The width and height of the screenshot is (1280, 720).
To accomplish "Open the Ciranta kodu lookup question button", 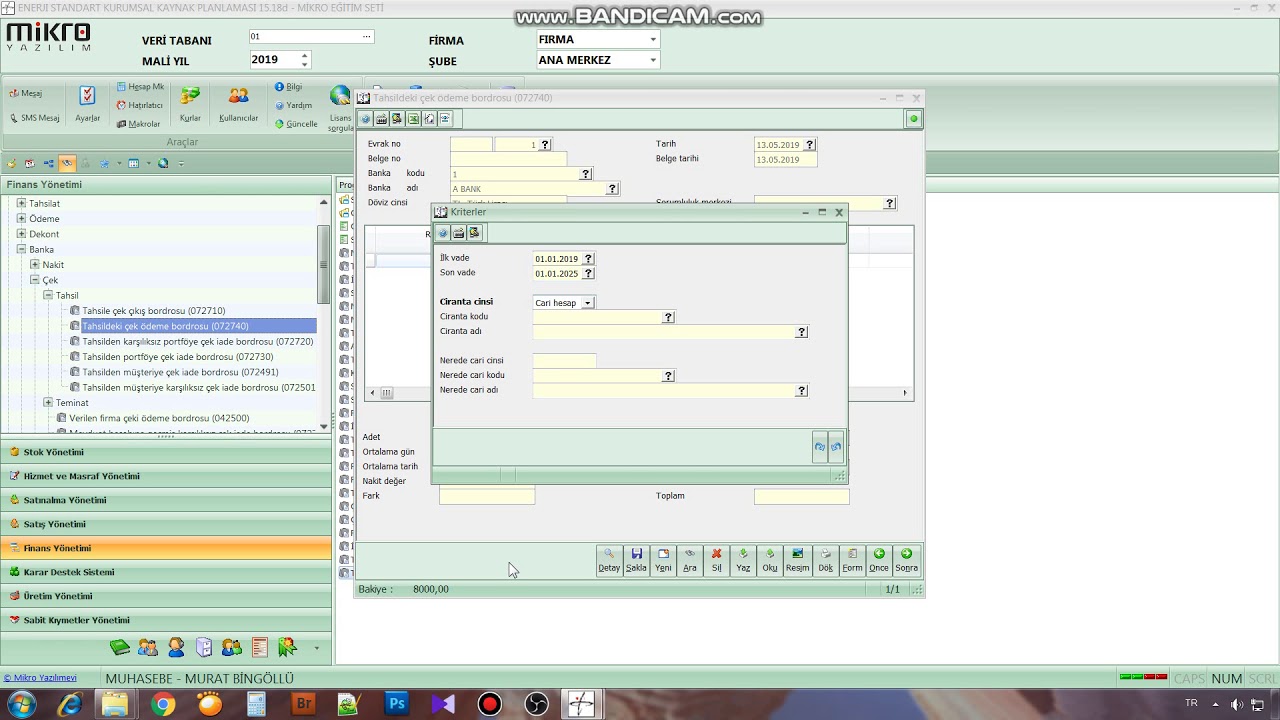I will [x=668, y=317].
